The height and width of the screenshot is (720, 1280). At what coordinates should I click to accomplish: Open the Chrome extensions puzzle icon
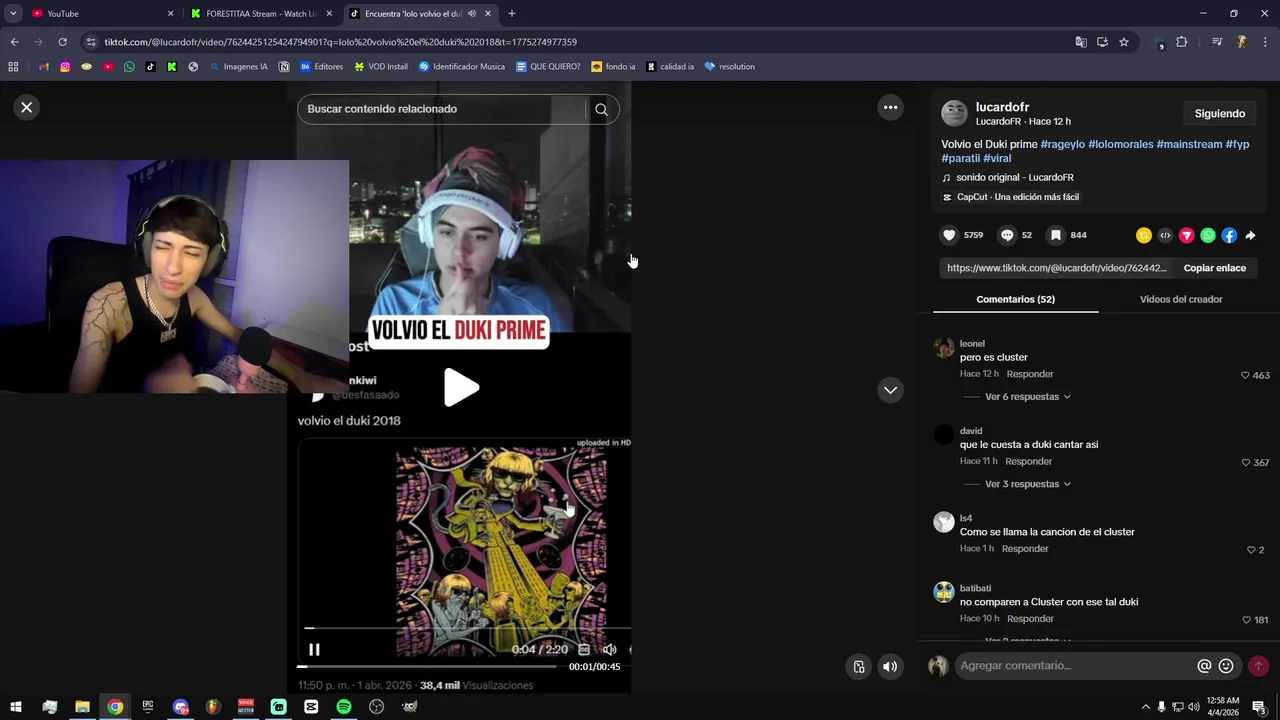pos(1182,42)
